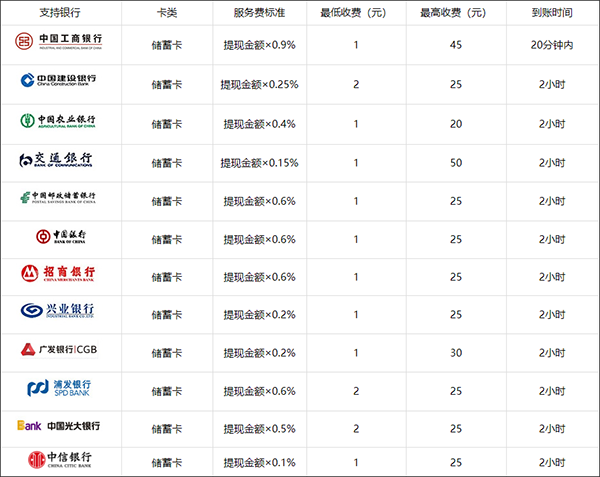Click the 支持银行 column header

(60, 13)
